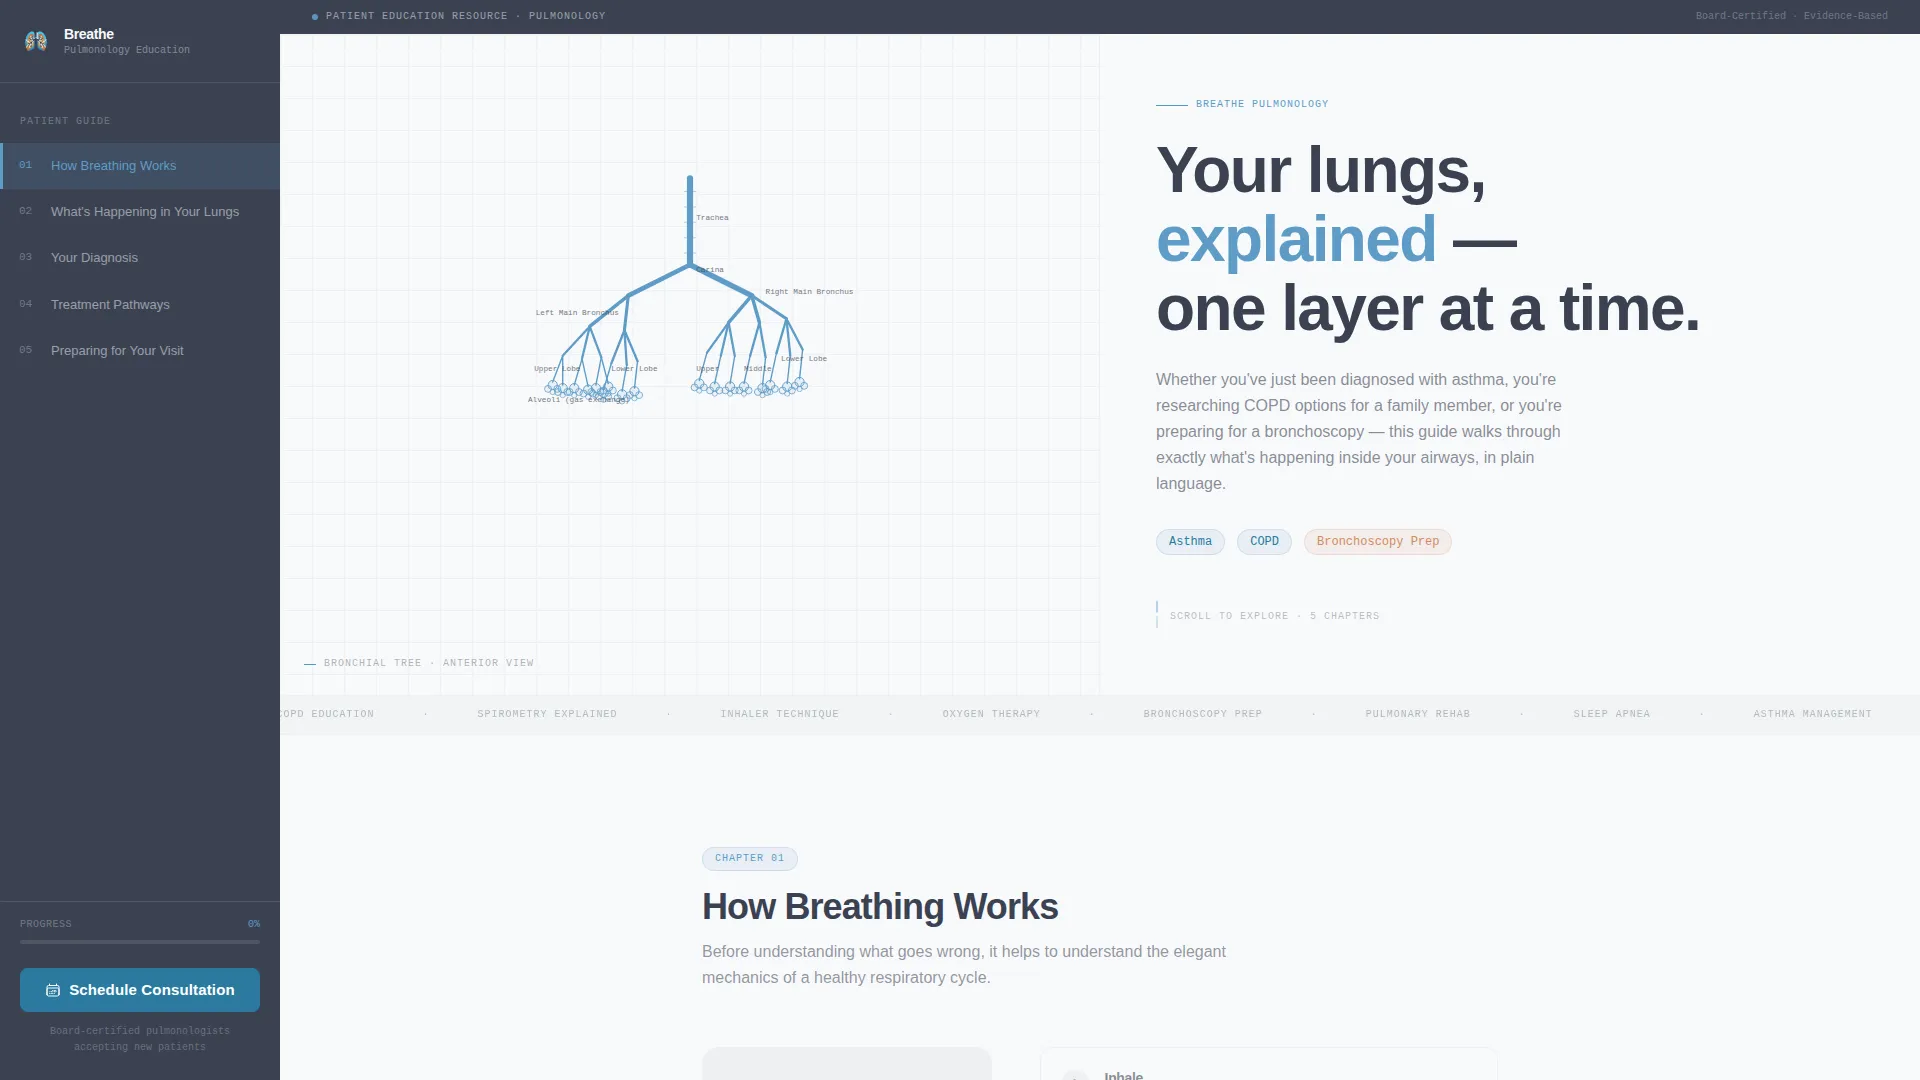Click the Alveoli gas exchange label
1920x1080 pixels.
tap(579, 400)
